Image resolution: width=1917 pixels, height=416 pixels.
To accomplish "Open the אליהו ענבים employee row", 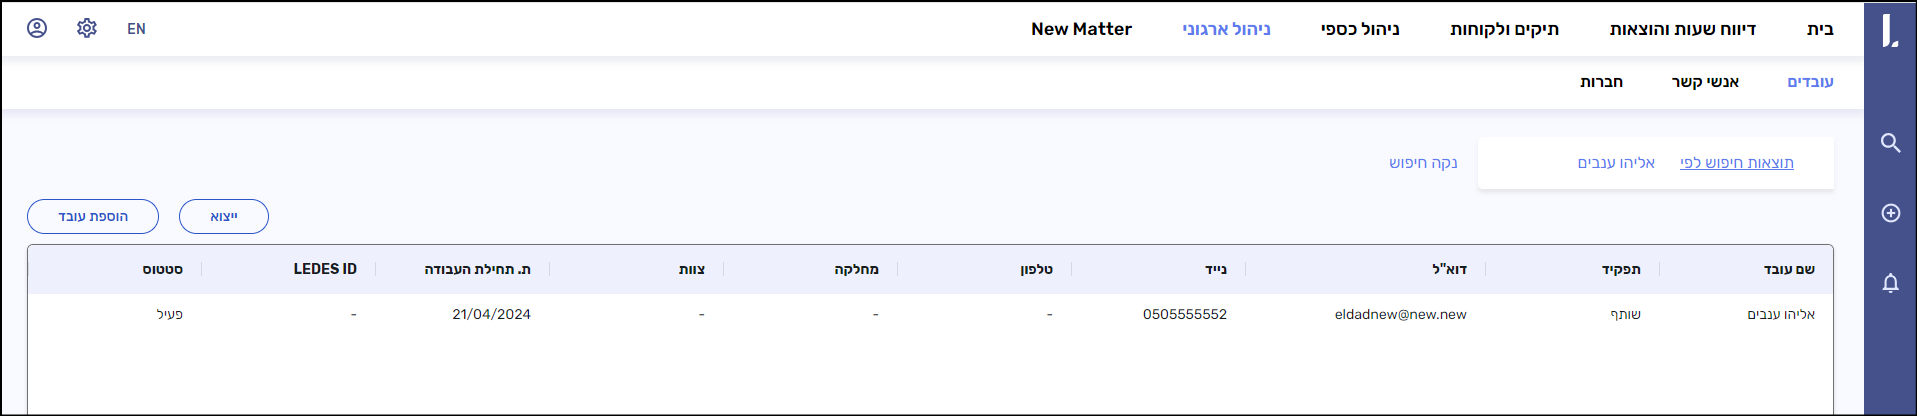I will tap(1780, 314).
